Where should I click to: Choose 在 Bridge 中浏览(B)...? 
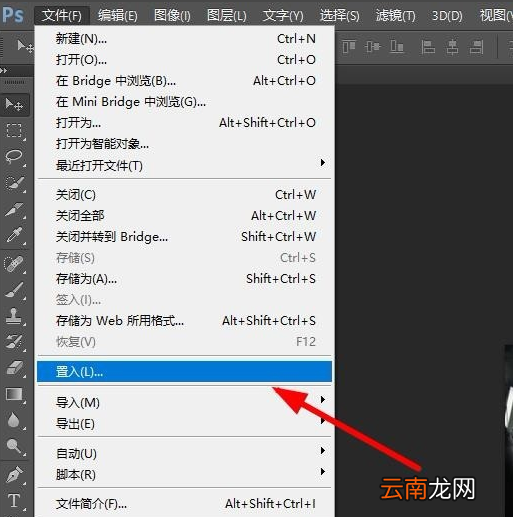click(x=185, y=81)
